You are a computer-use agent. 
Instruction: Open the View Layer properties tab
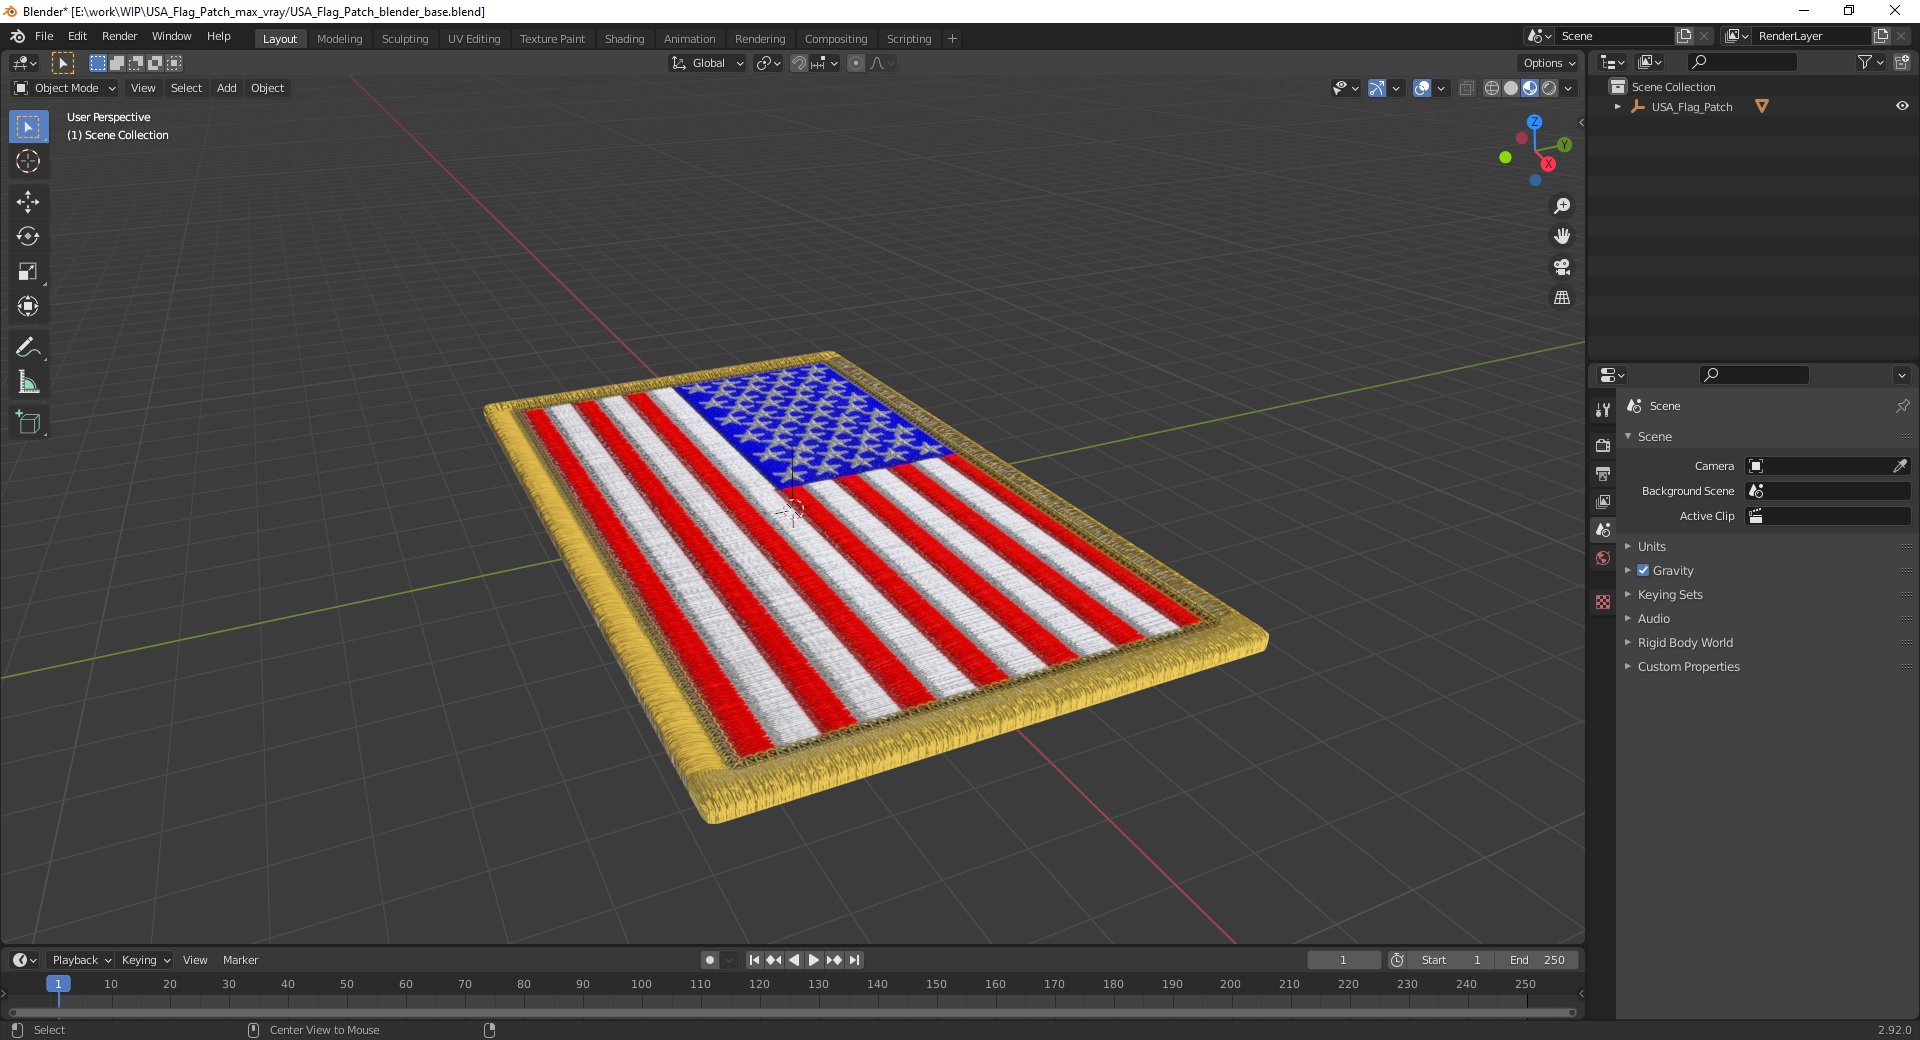[1603, 501]
